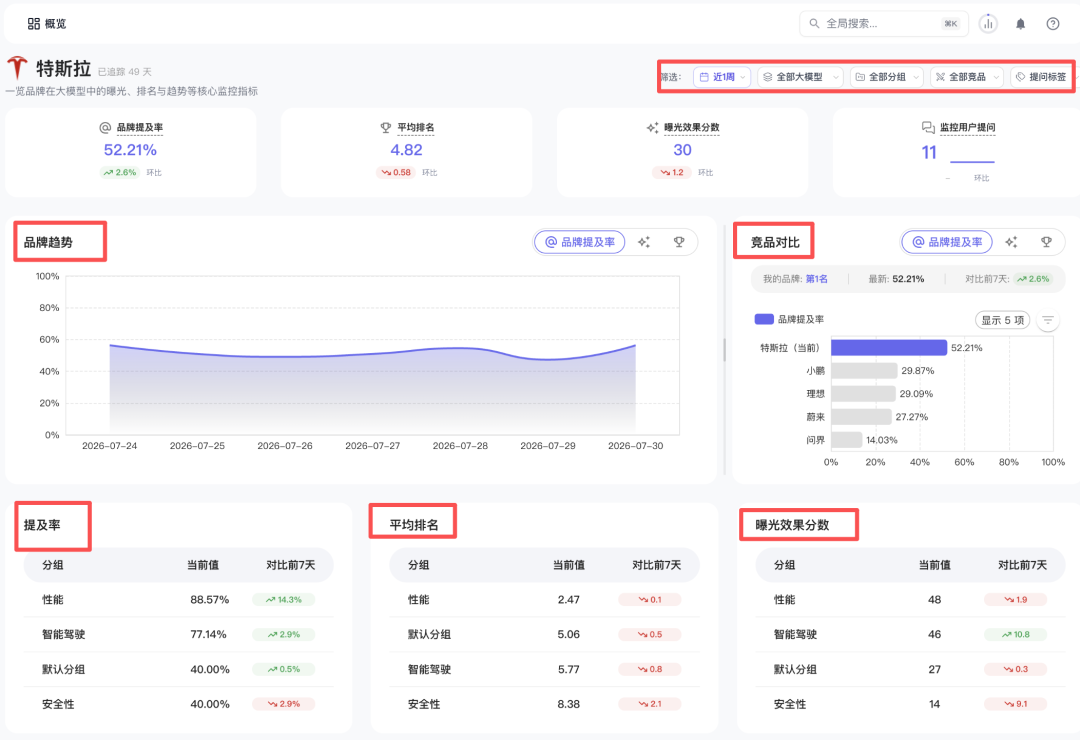Click the @ icon on 品牌提及率 card

(105, 127)
